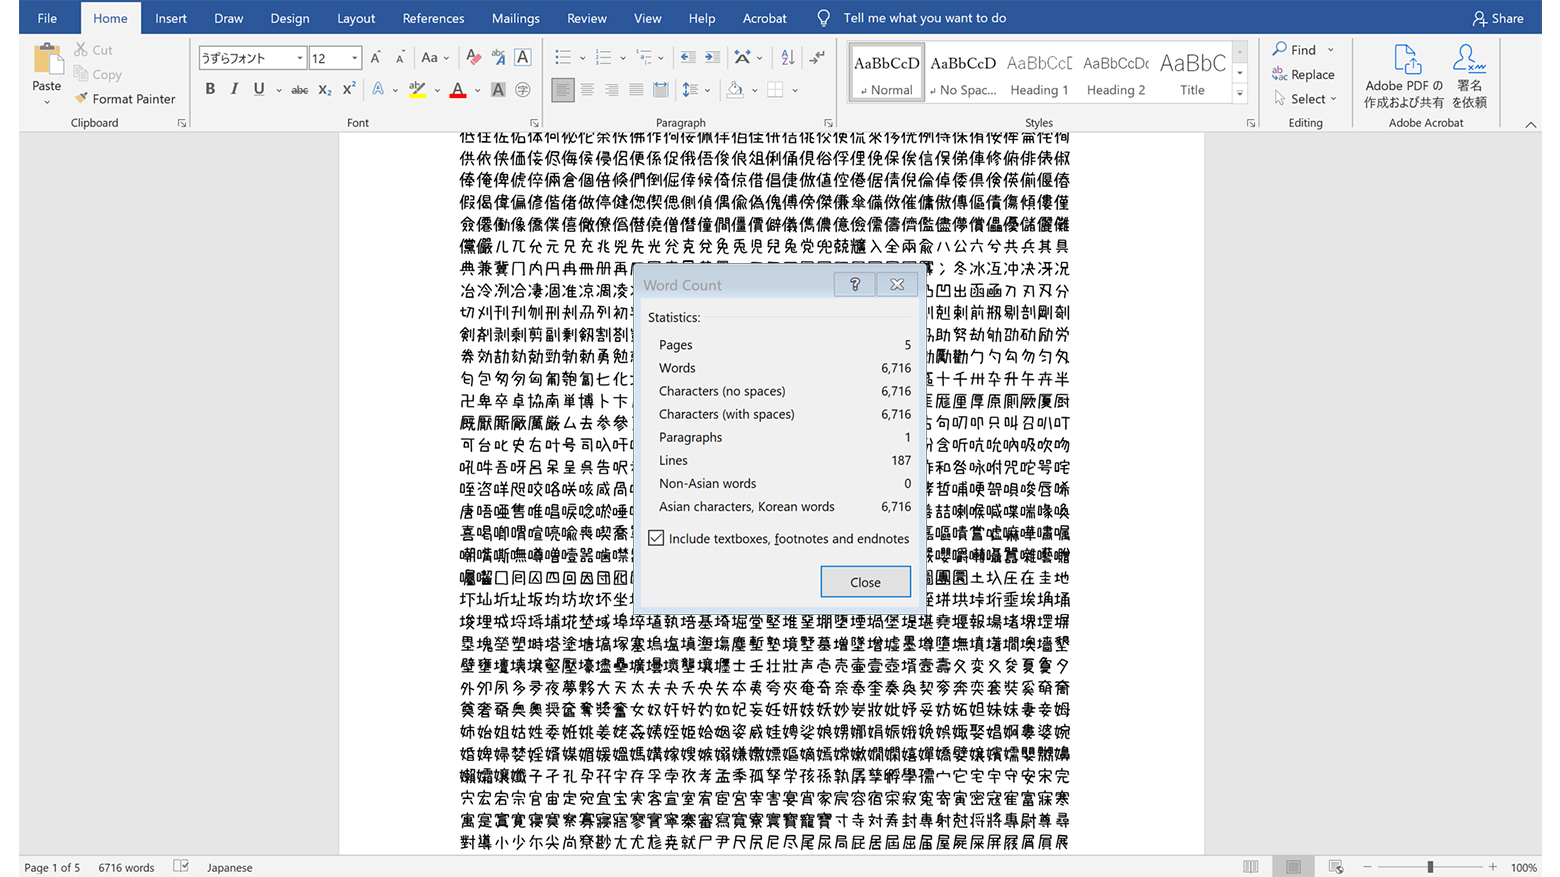Increase font size with Grow Font
This screenshot has height=877, width=1560.
375,58
